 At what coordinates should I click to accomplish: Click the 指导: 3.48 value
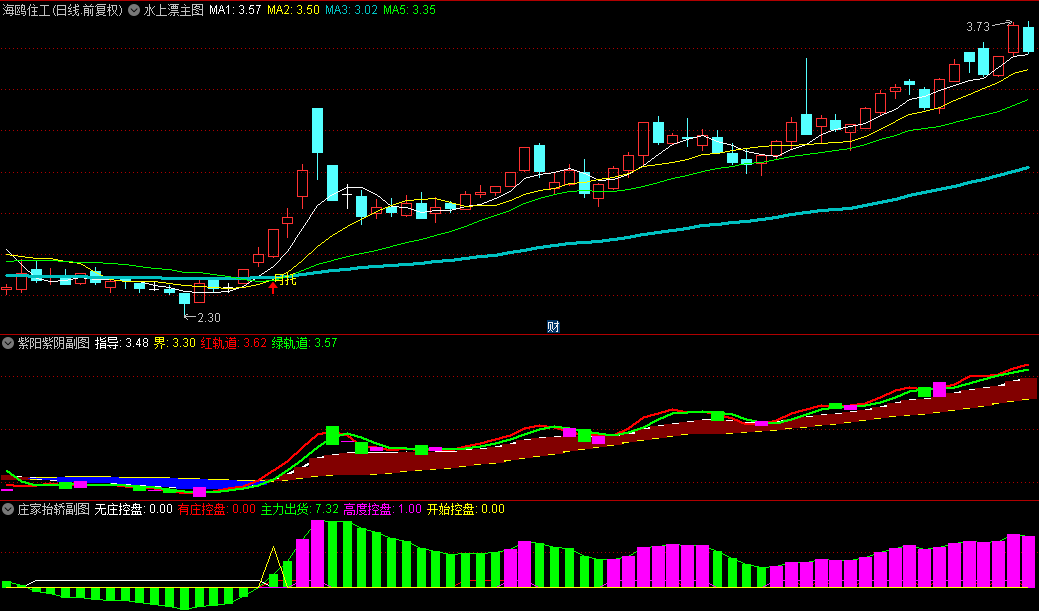coord(122,343)
